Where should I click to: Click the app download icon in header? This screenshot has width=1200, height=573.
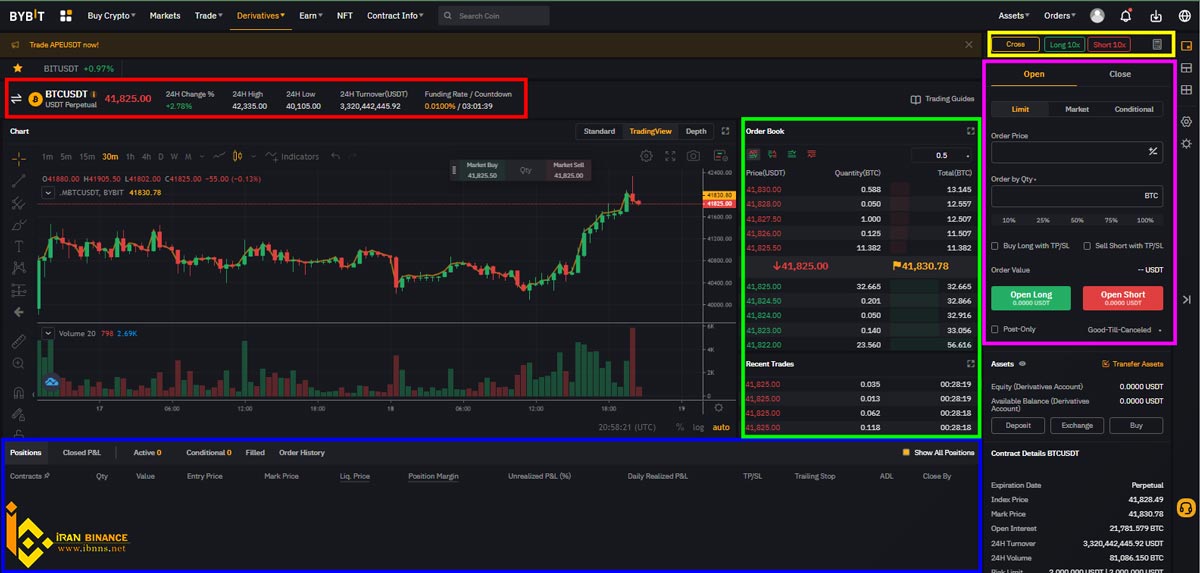1156,16
